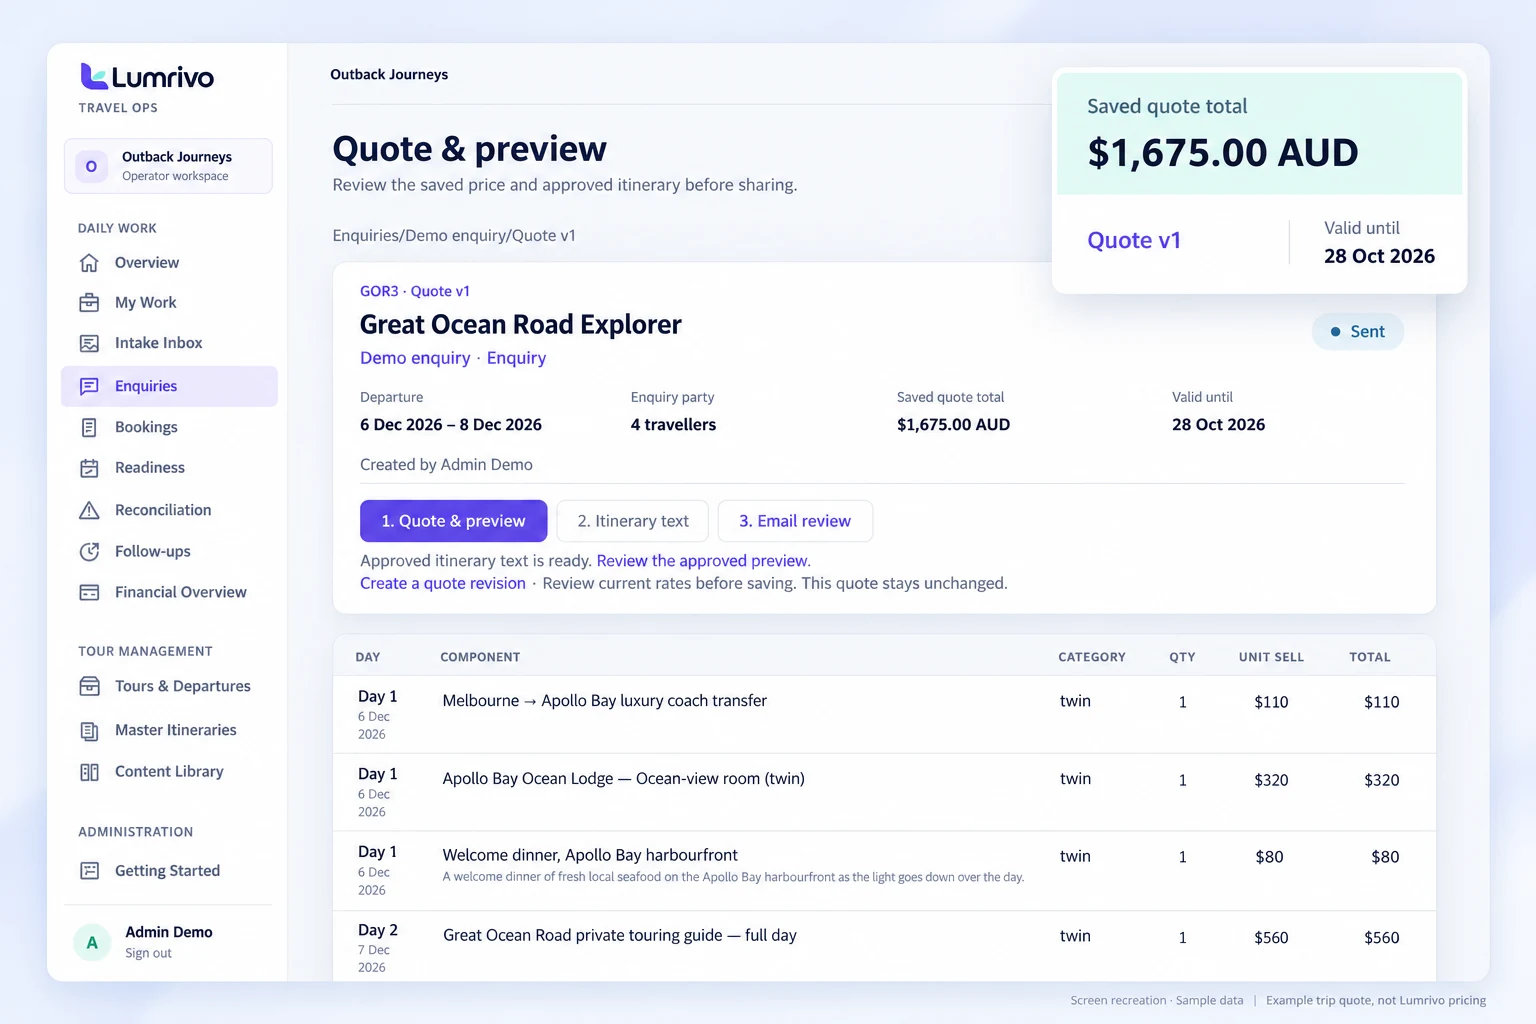Click the Quote v1 label in summary card
The image size is (1536, 1024).
click(x=1134, y=241)
